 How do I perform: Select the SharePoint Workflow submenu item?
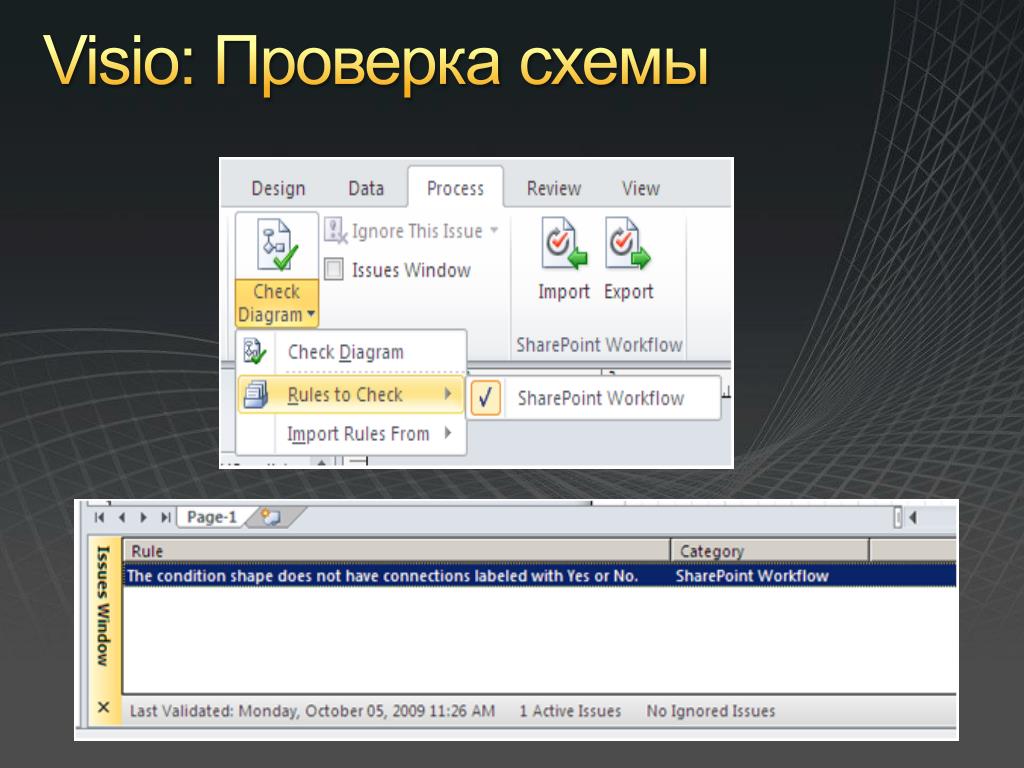coord(594,398)
